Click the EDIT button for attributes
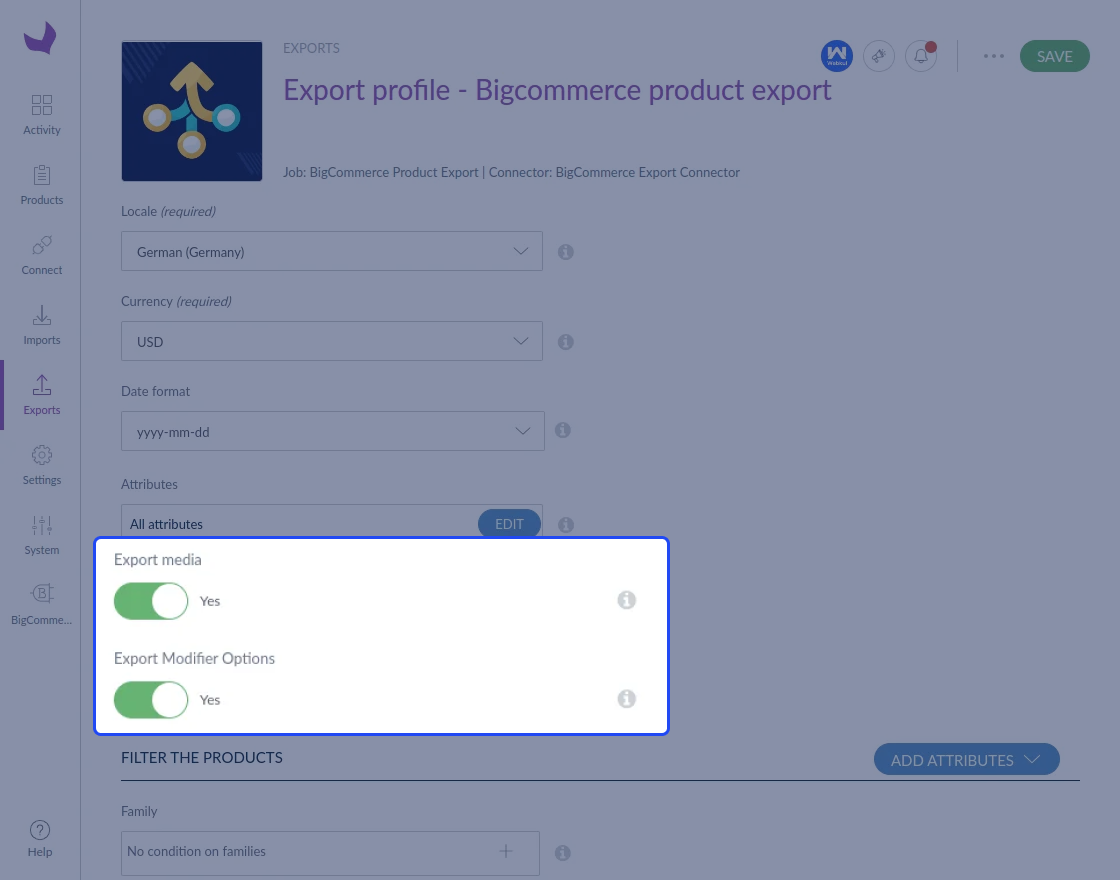1120x880 pixels. coord(509,524)
